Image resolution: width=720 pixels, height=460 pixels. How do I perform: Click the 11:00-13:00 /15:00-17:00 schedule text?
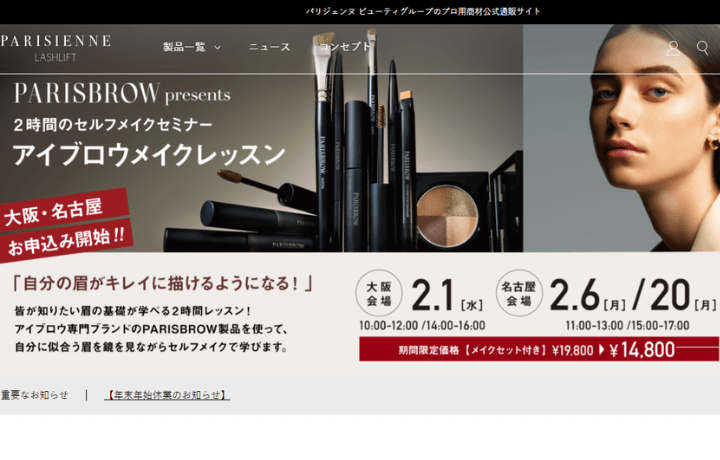point(627,325)
